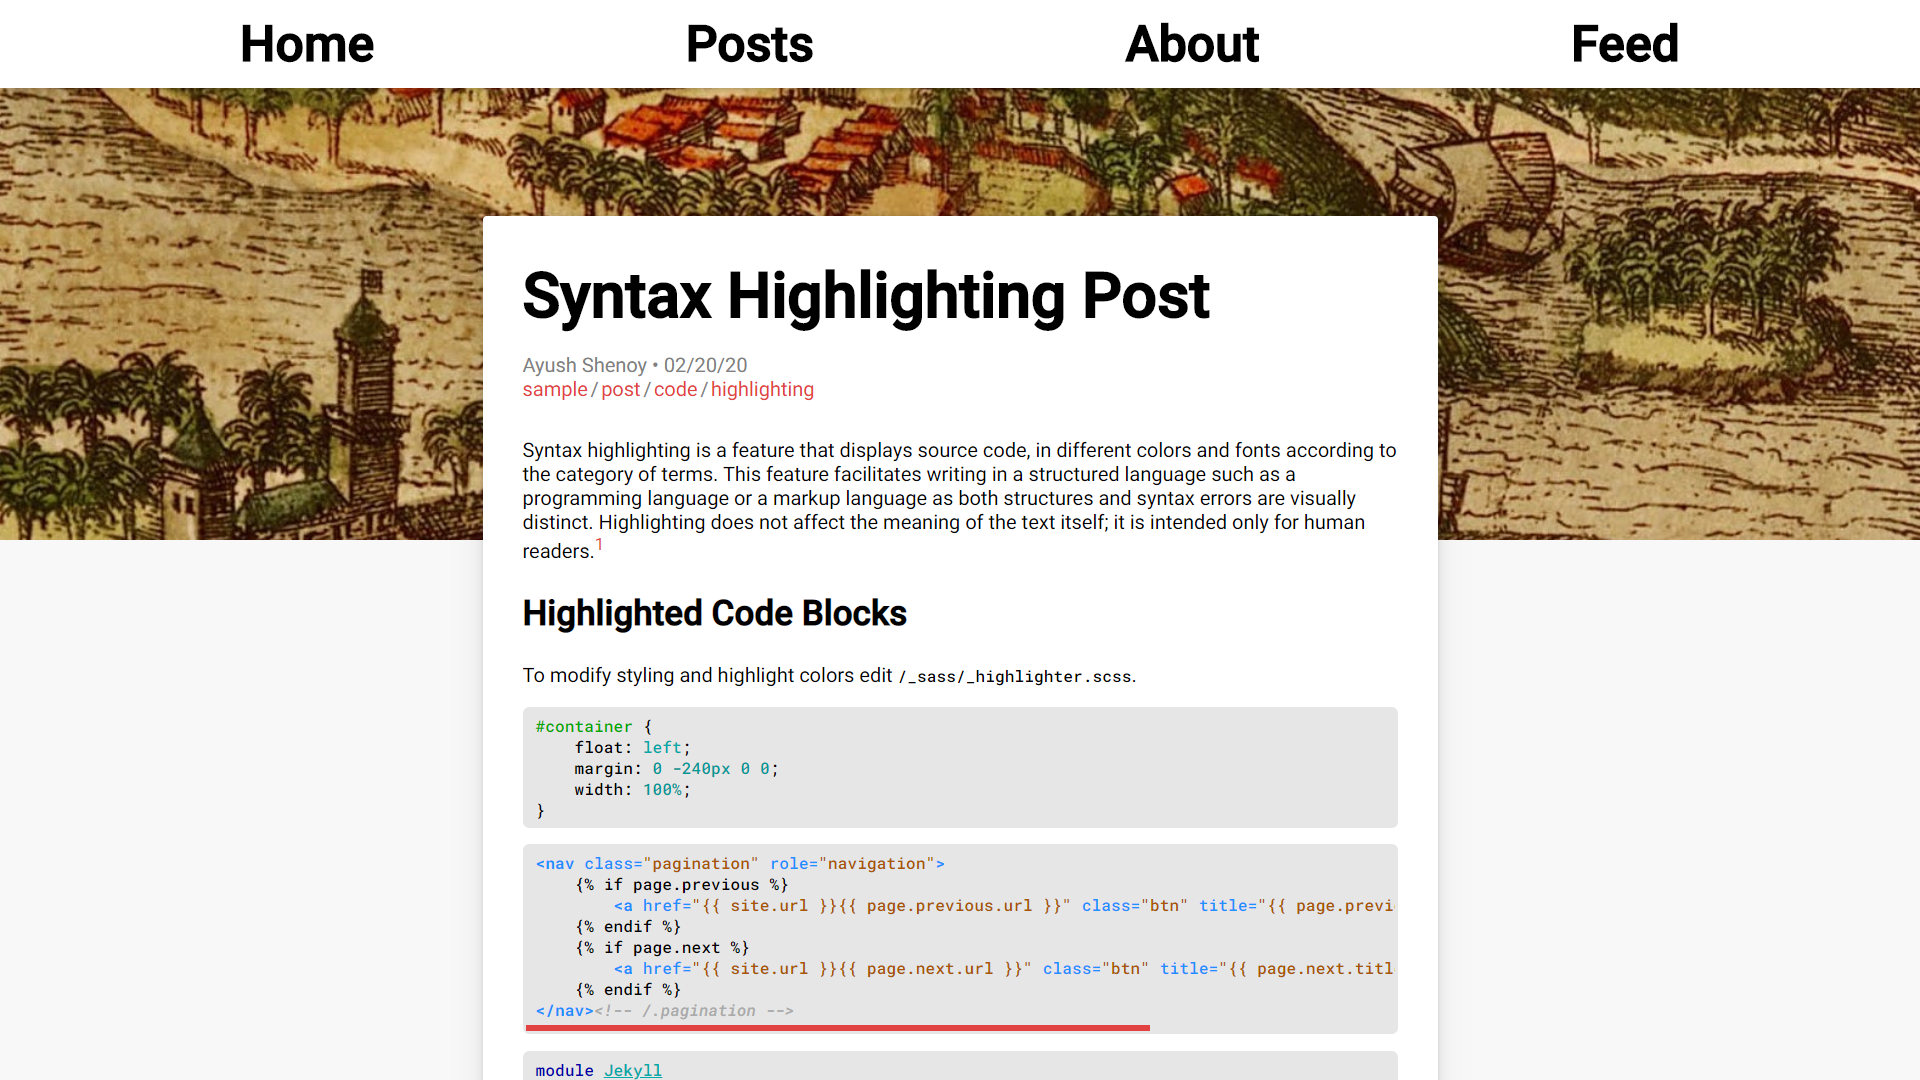Open the Feed link in navbar
Viewport: 1920px width, 1080px height.
click(x=1624, y=44)
